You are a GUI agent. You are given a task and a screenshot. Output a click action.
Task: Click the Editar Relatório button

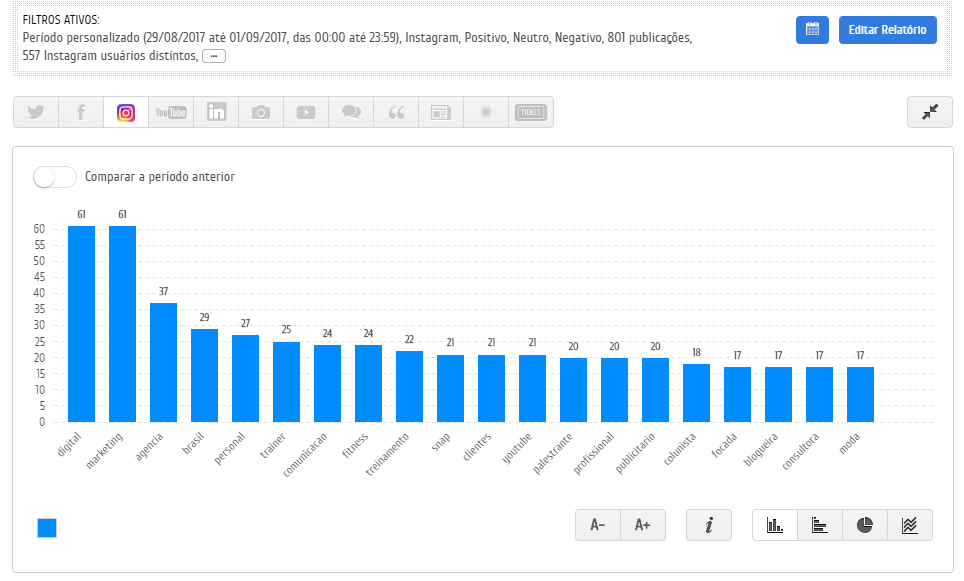point(888,30)
